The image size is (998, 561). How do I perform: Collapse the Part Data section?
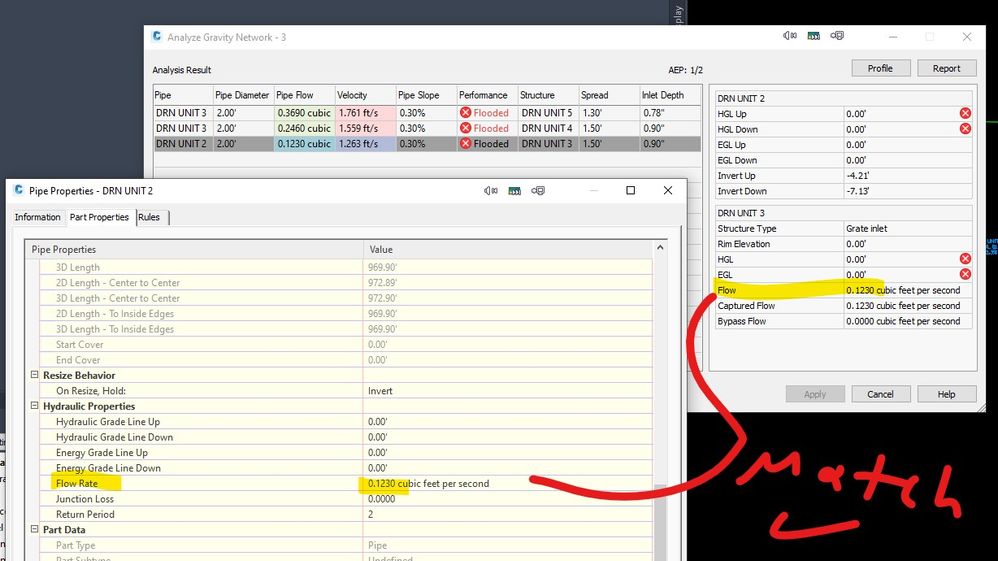[x=34, y=529]
